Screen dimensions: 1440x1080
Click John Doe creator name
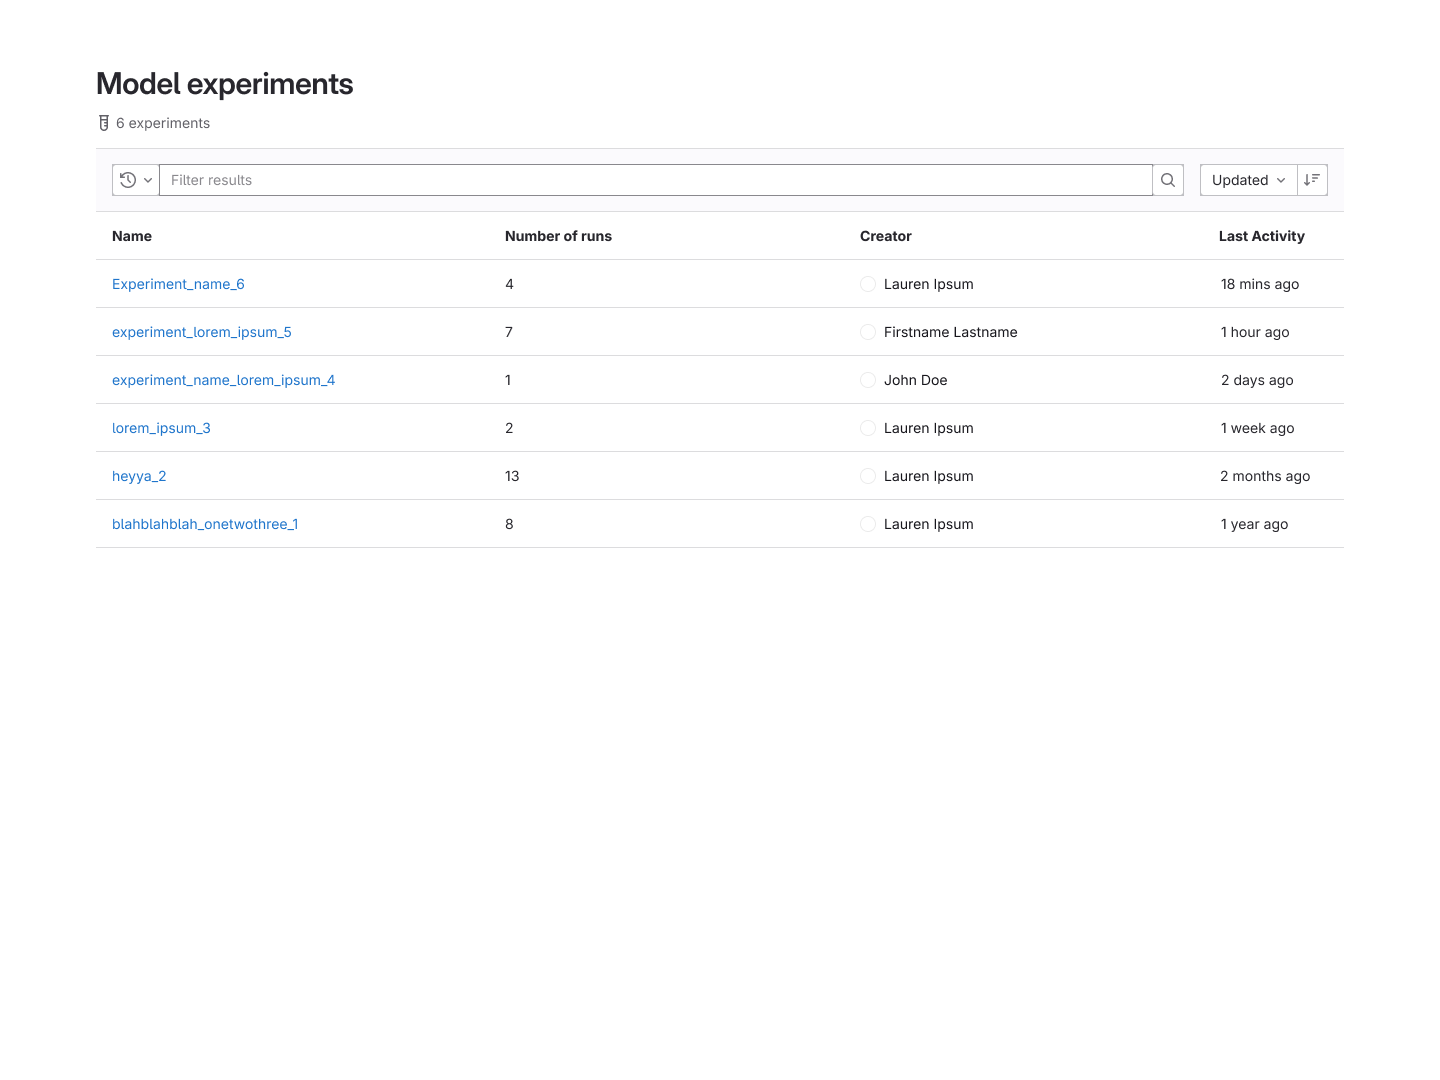pos(916,380)
